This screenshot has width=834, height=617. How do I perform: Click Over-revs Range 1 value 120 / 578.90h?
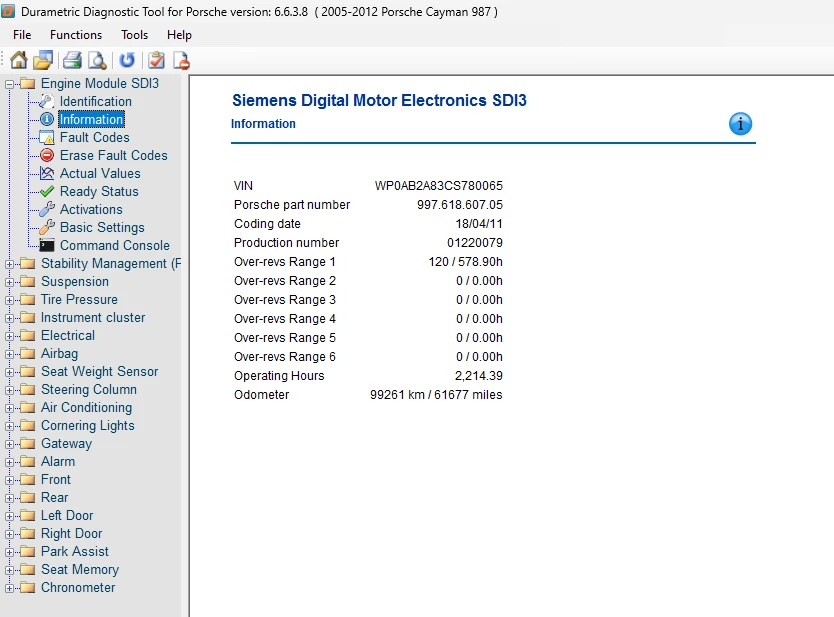[x=465, y=262]
